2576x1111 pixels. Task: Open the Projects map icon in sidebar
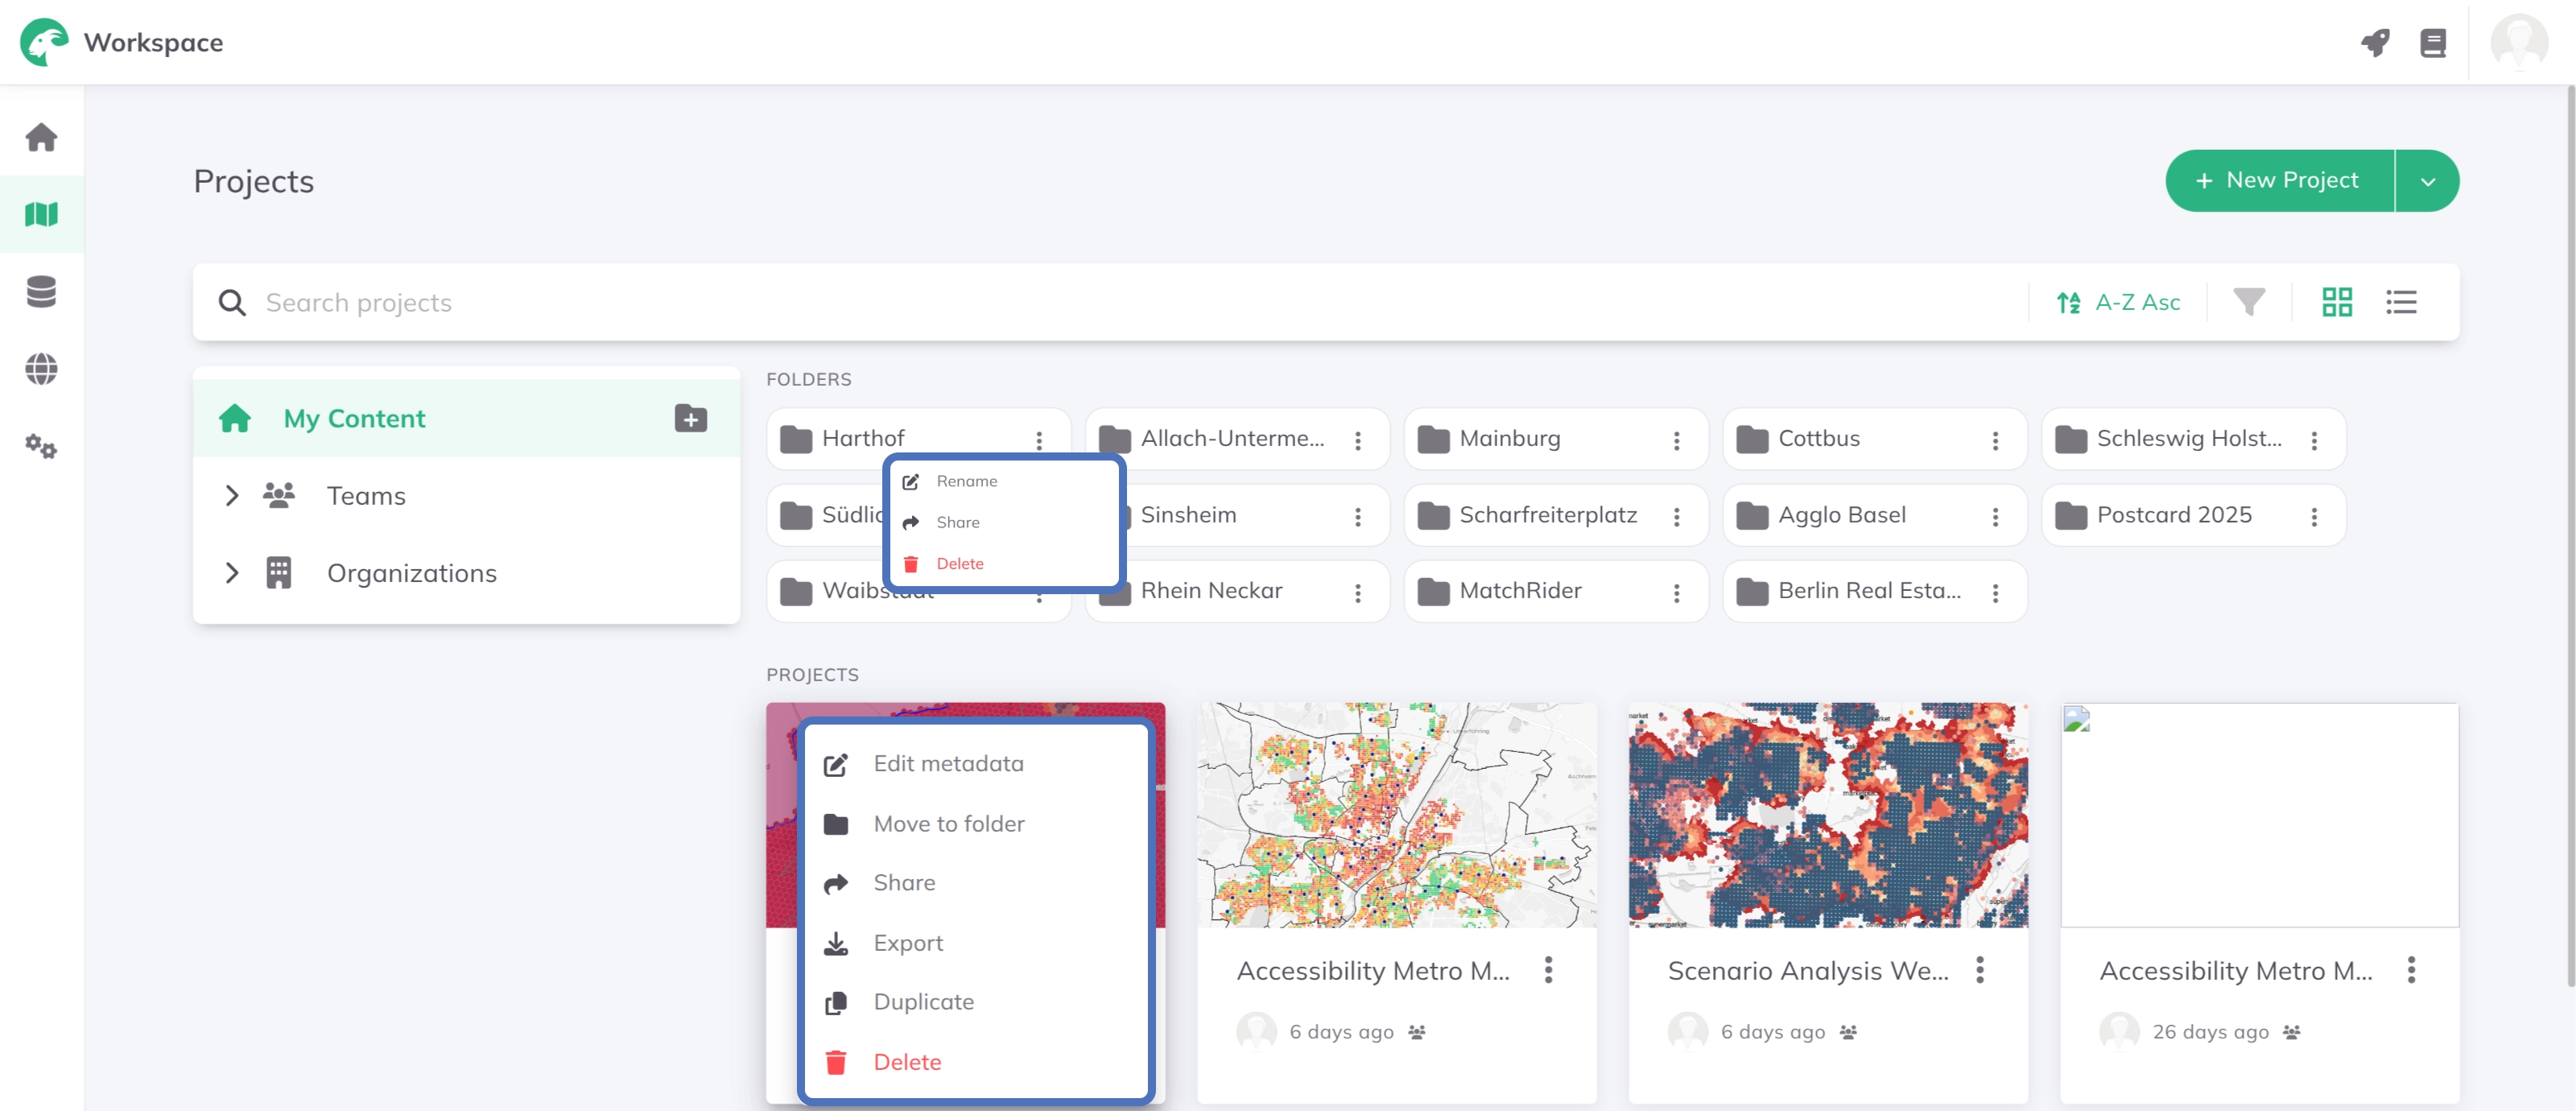41,214
